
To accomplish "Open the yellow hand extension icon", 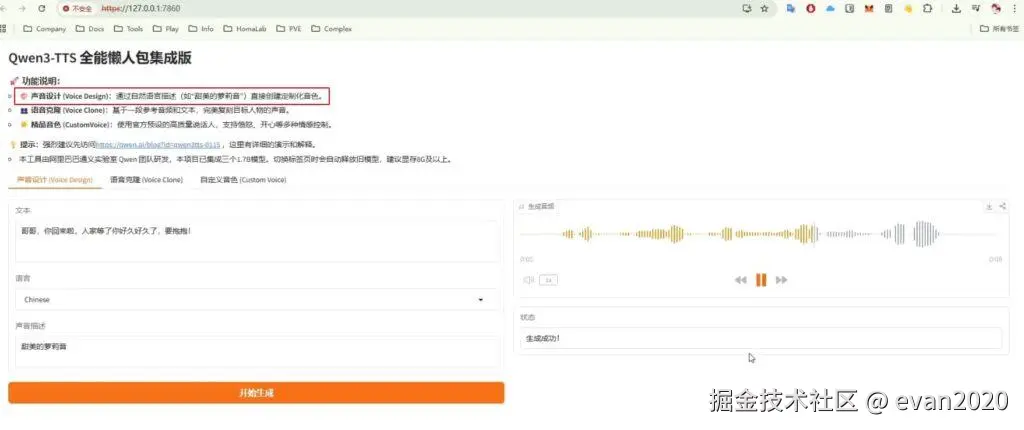I will tap(908, 8).
